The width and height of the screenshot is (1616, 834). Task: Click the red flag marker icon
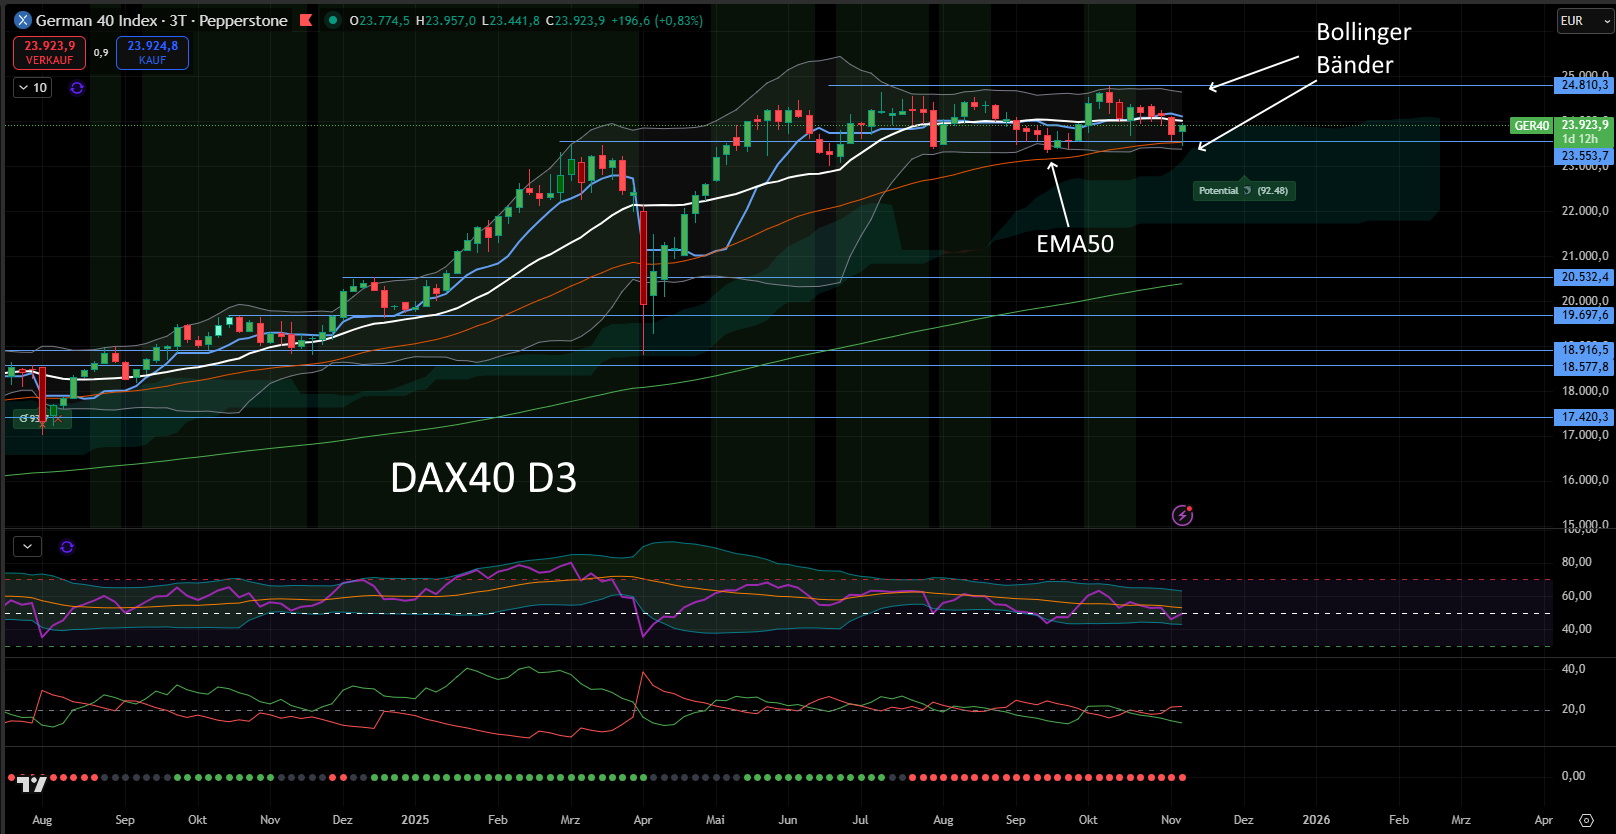point(306,20)
